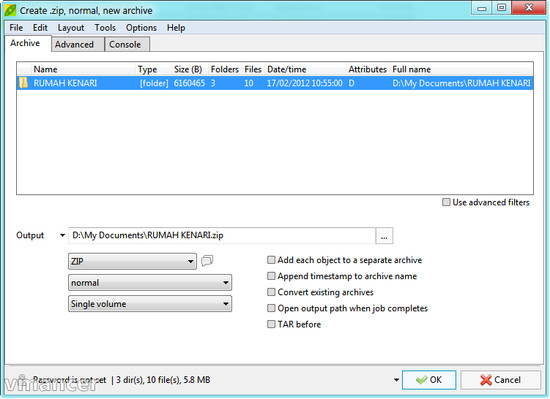This screenshot has height=399, width=550.
Task: Sort list by Full name column header
Action: coord(462,69)
